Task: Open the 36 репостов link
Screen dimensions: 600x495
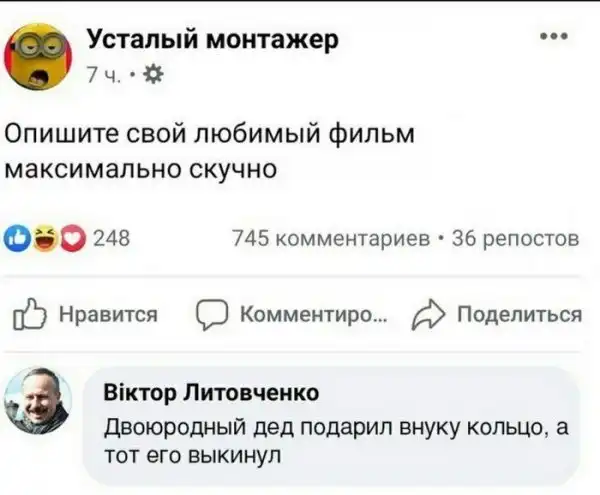Action: pyautogui.click(x=516, y=238)
